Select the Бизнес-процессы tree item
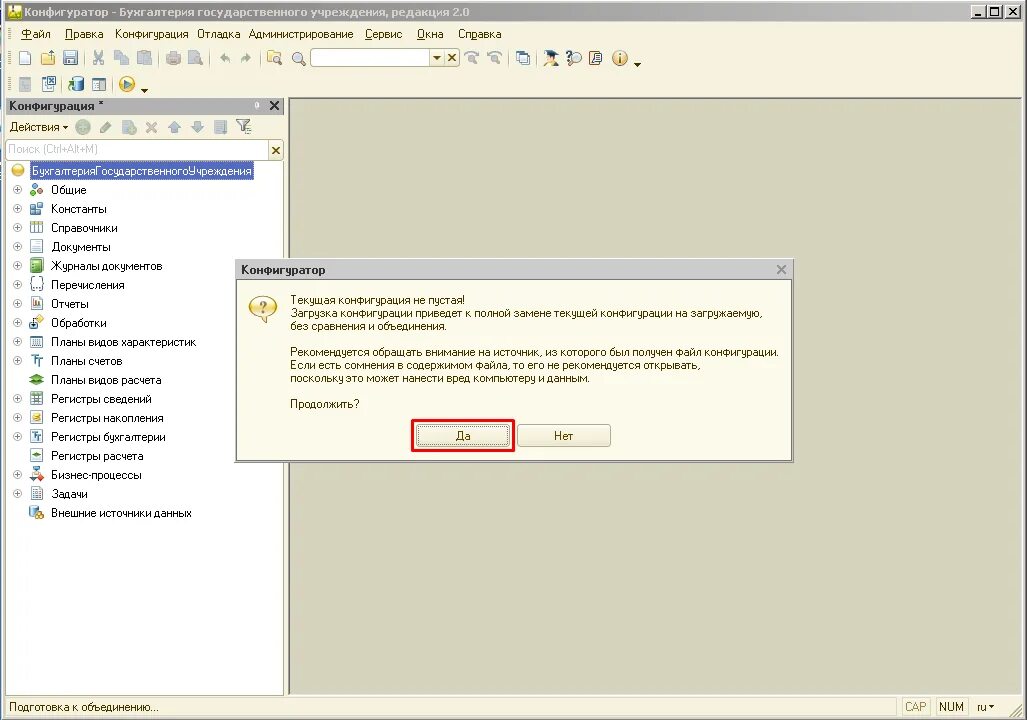 [x=96, y=475]
